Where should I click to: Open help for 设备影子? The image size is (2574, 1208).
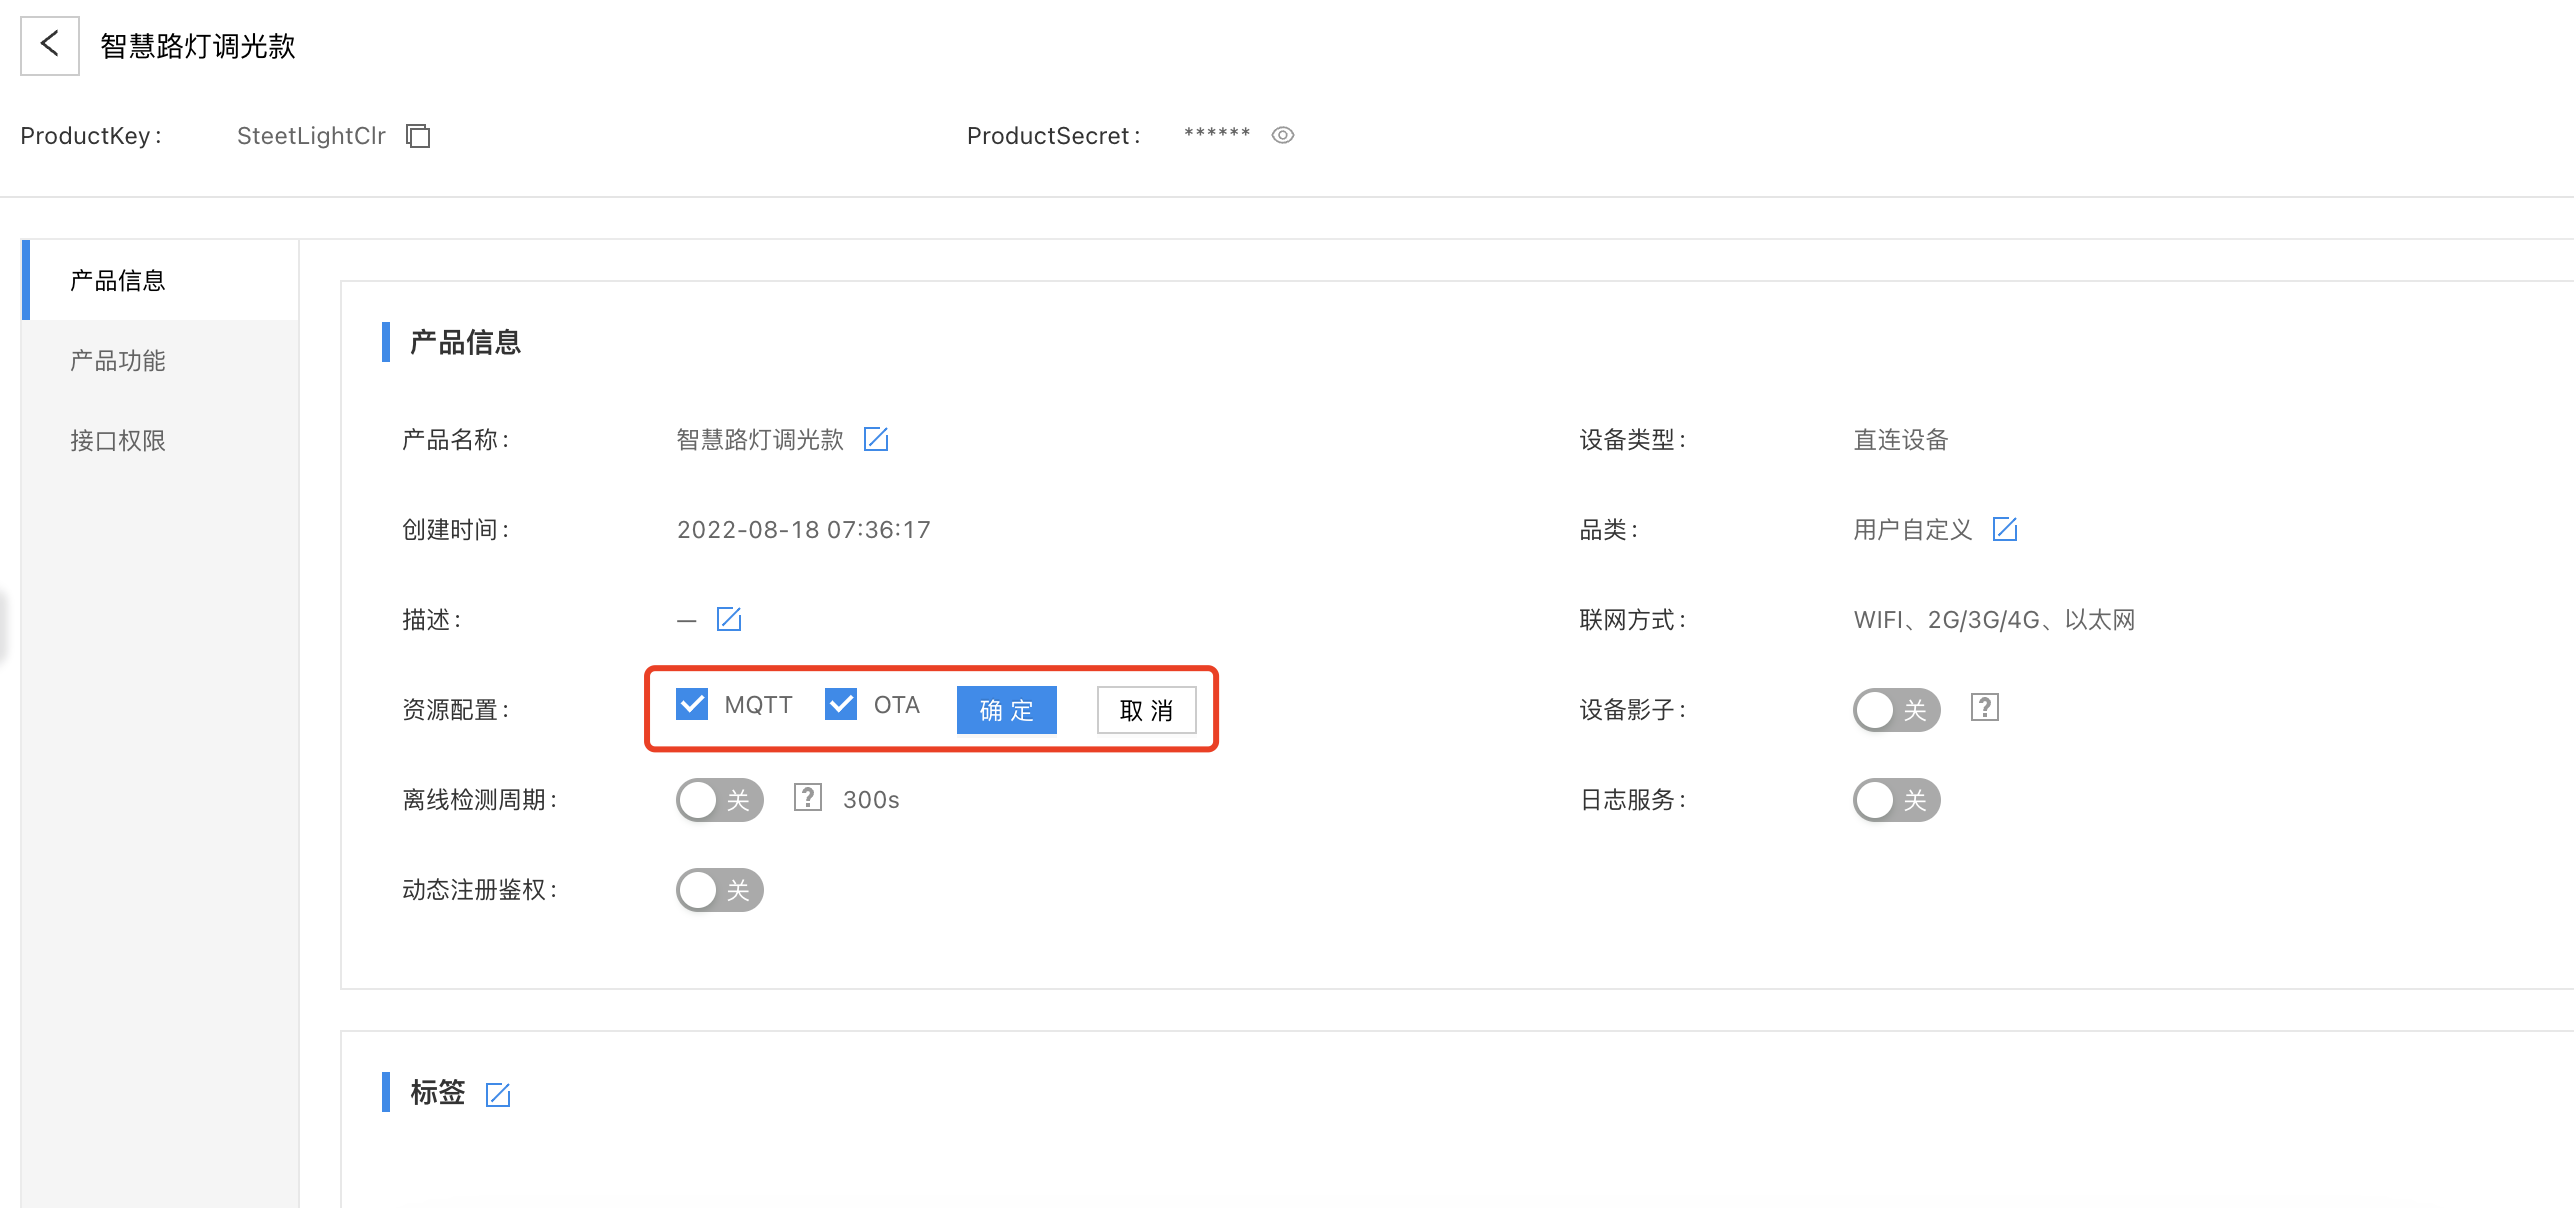[x=1985, y=708]
